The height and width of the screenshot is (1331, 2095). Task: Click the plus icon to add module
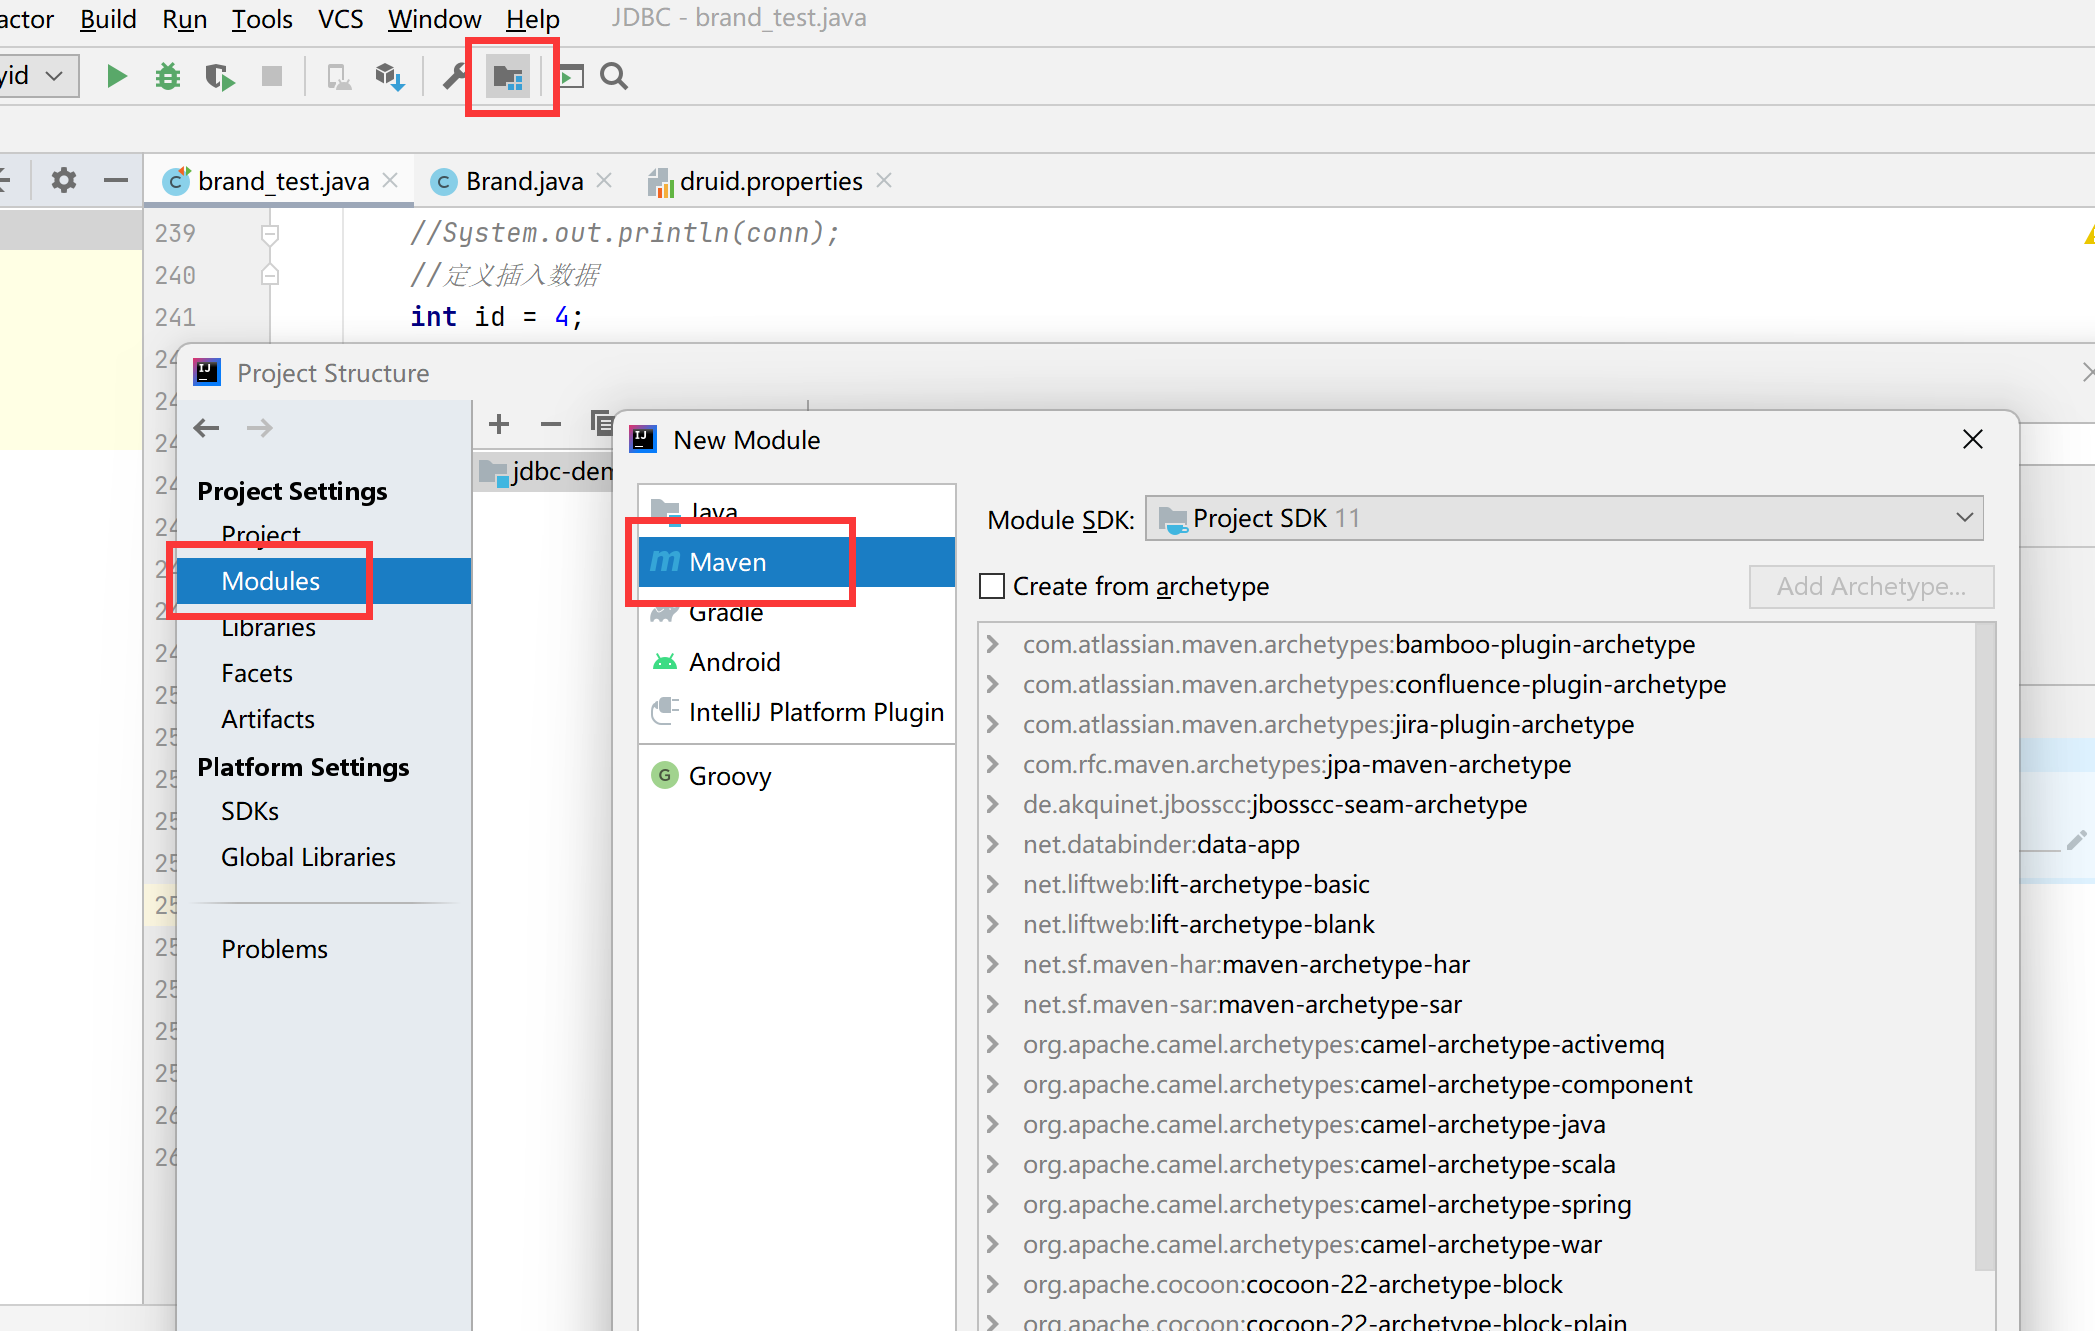click(x=499, y=424)
